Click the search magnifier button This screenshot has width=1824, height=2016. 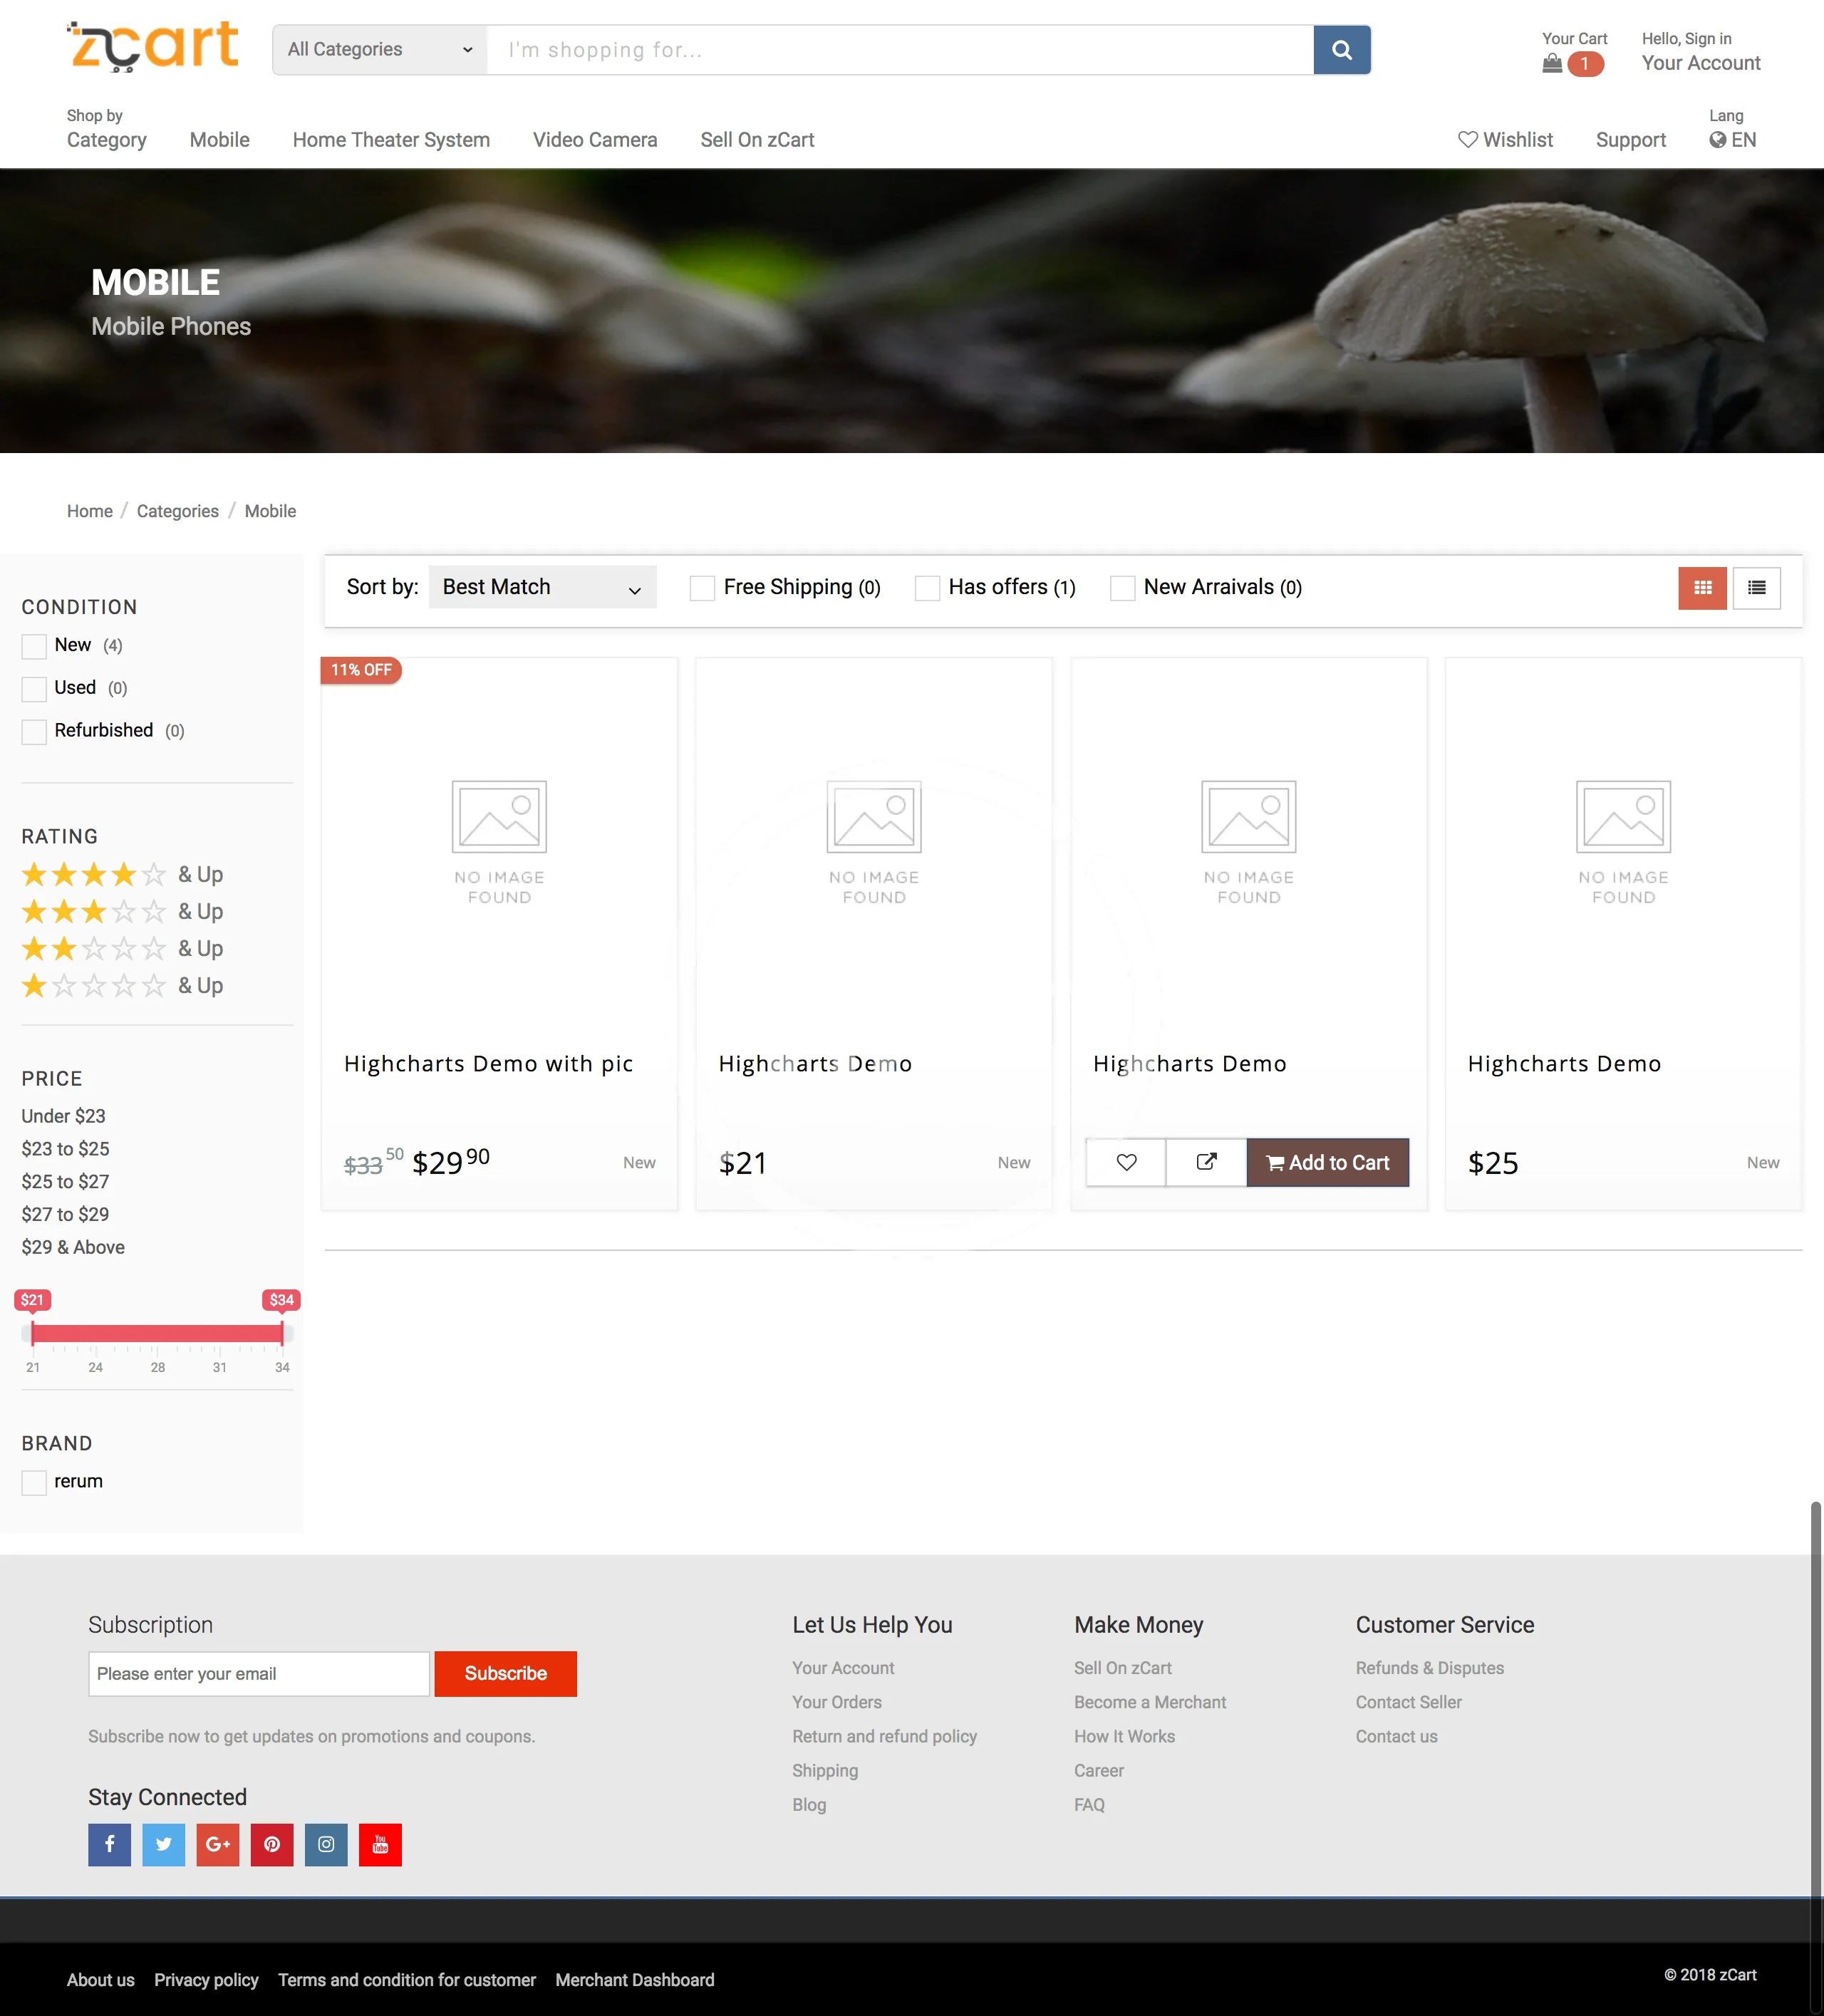point(1341,50)
